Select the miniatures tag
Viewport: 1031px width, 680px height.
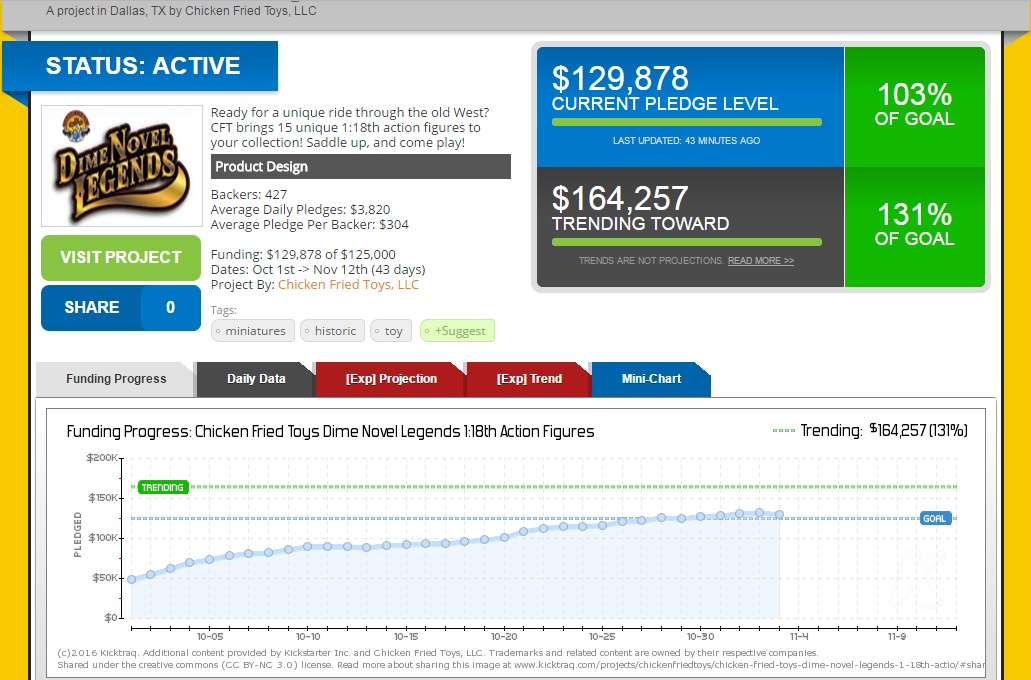coord(253,331)
